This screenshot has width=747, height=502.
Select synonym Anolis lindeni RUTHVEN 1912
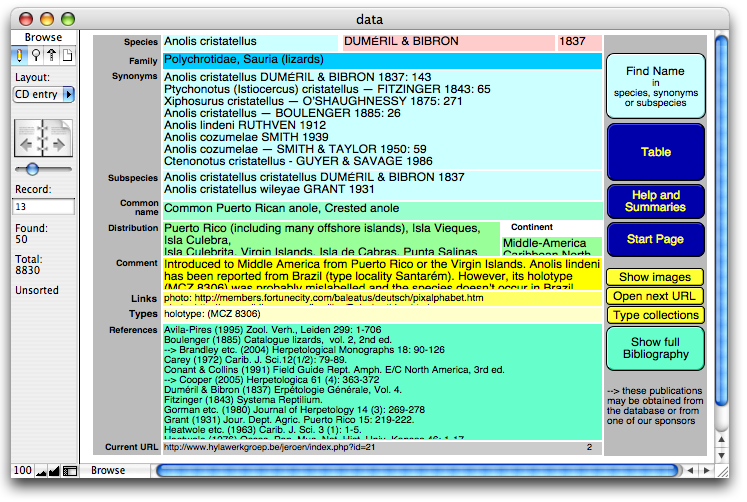(245, 125)
